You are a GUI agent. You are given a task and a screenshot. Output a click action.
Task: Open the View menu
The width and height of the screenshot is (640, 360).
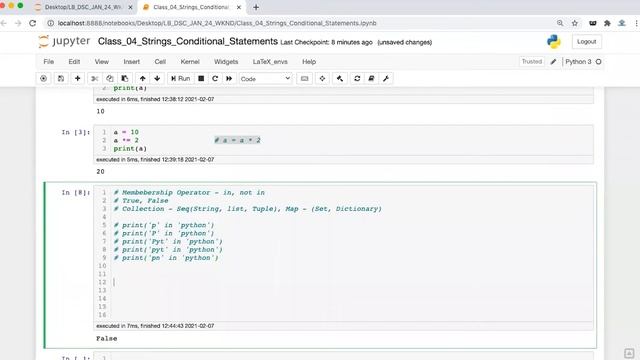102,62
